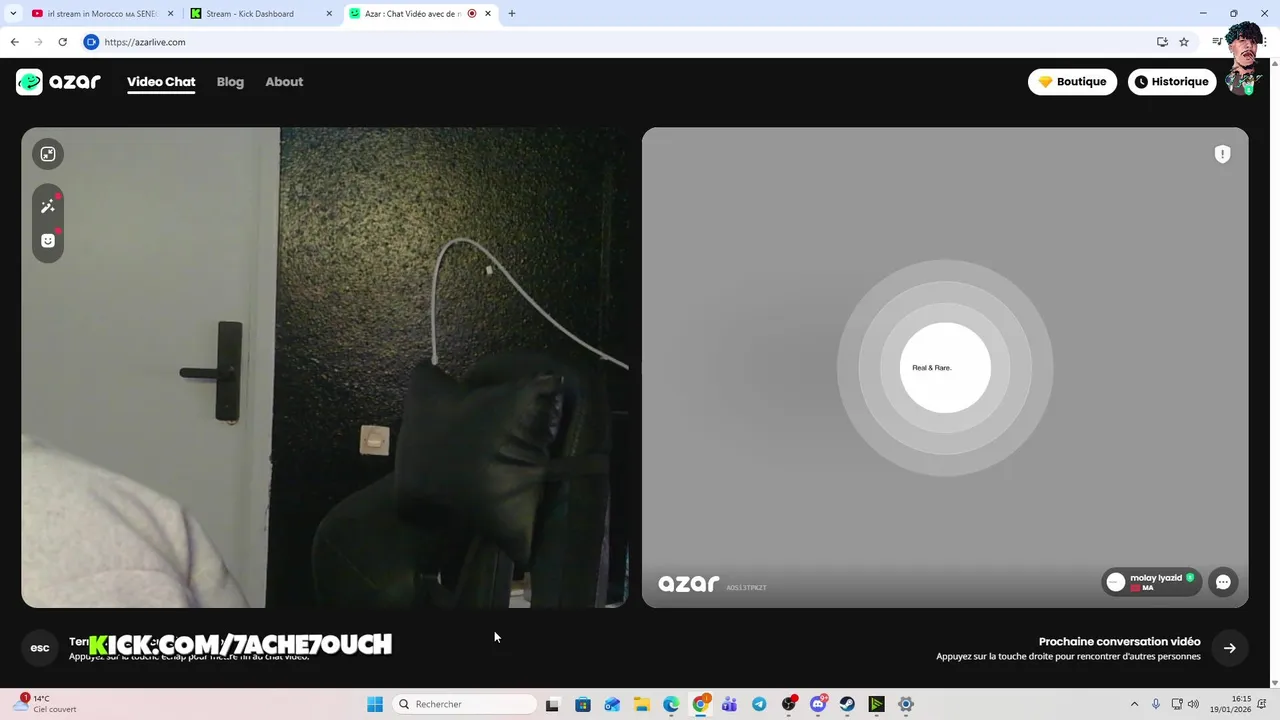Image resolution: width=1280 pixels, height=720 pixels.
Task: Reload the Azar page
Action: click(x=62, y=42)
